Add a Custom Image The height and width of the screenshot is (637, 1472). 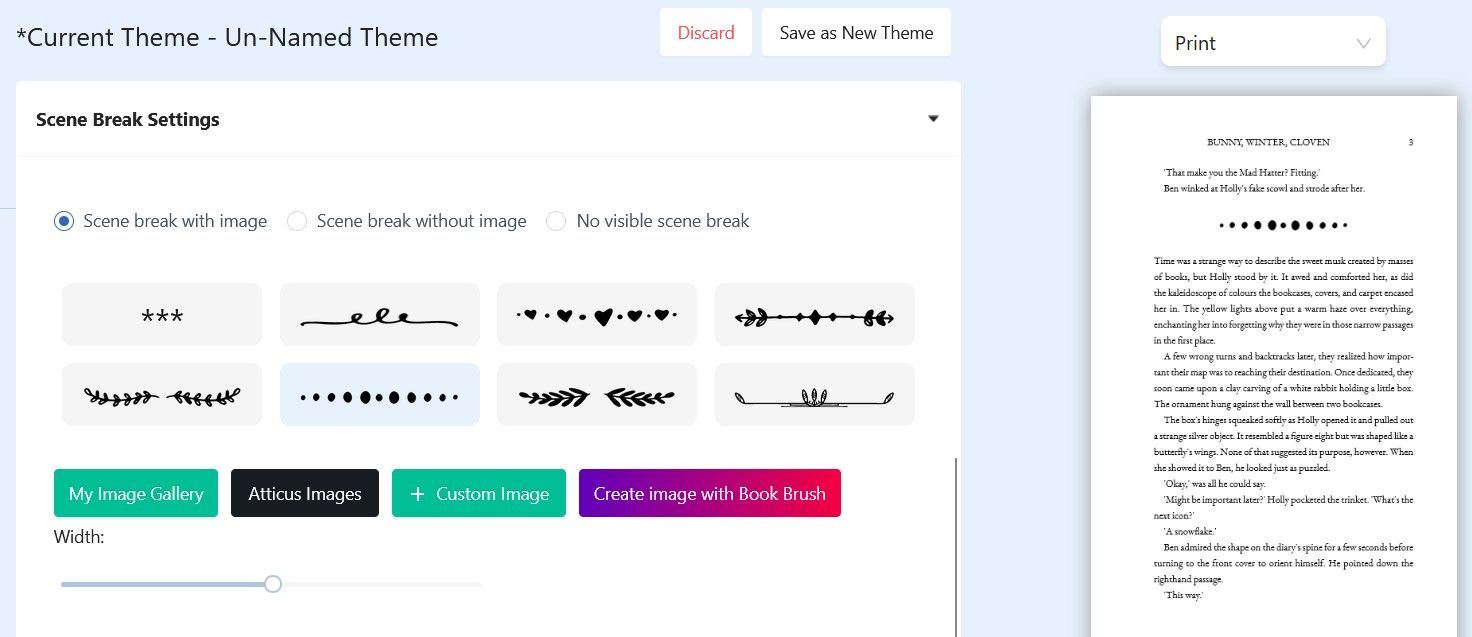(x=479, y=493)
